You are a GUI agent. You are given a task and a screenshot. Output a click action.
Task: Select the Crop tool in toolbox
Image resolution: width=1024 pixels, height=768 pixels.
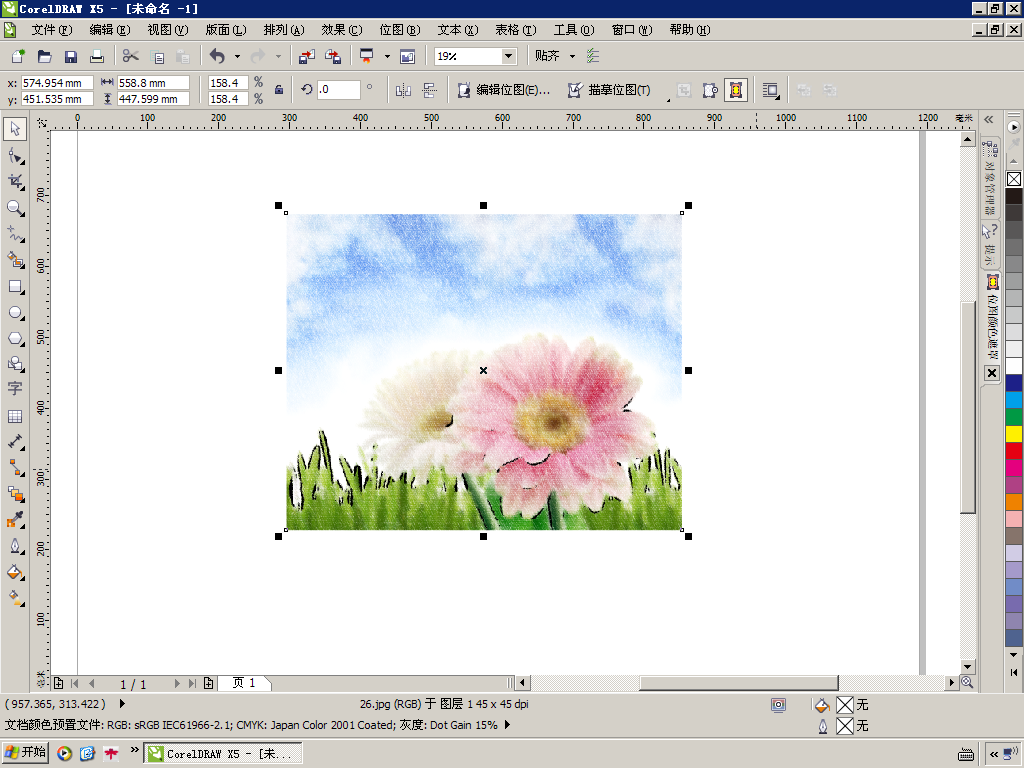(x=15, y=181)
